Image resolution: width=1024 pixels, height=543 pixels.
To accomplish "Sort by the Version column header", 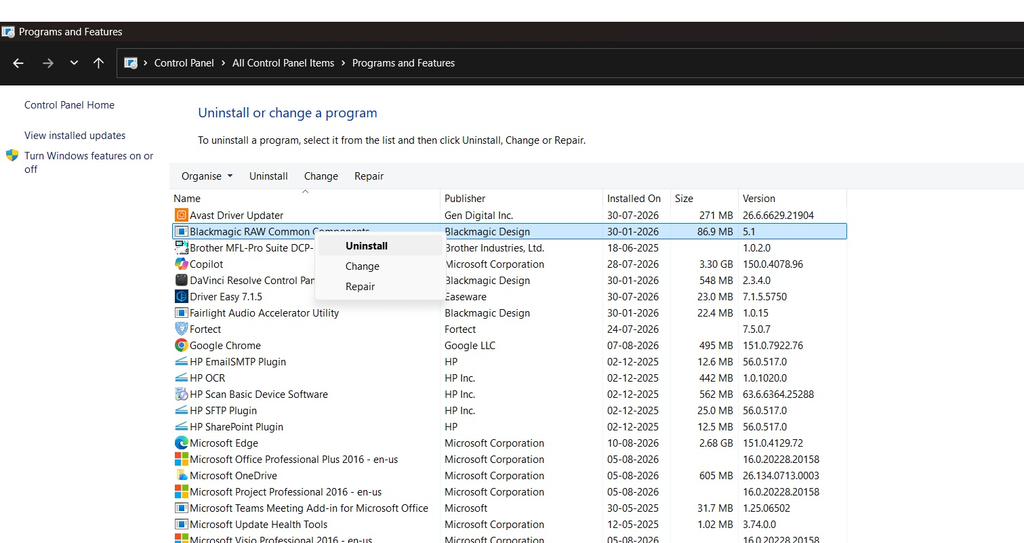I will click(793, 198).
